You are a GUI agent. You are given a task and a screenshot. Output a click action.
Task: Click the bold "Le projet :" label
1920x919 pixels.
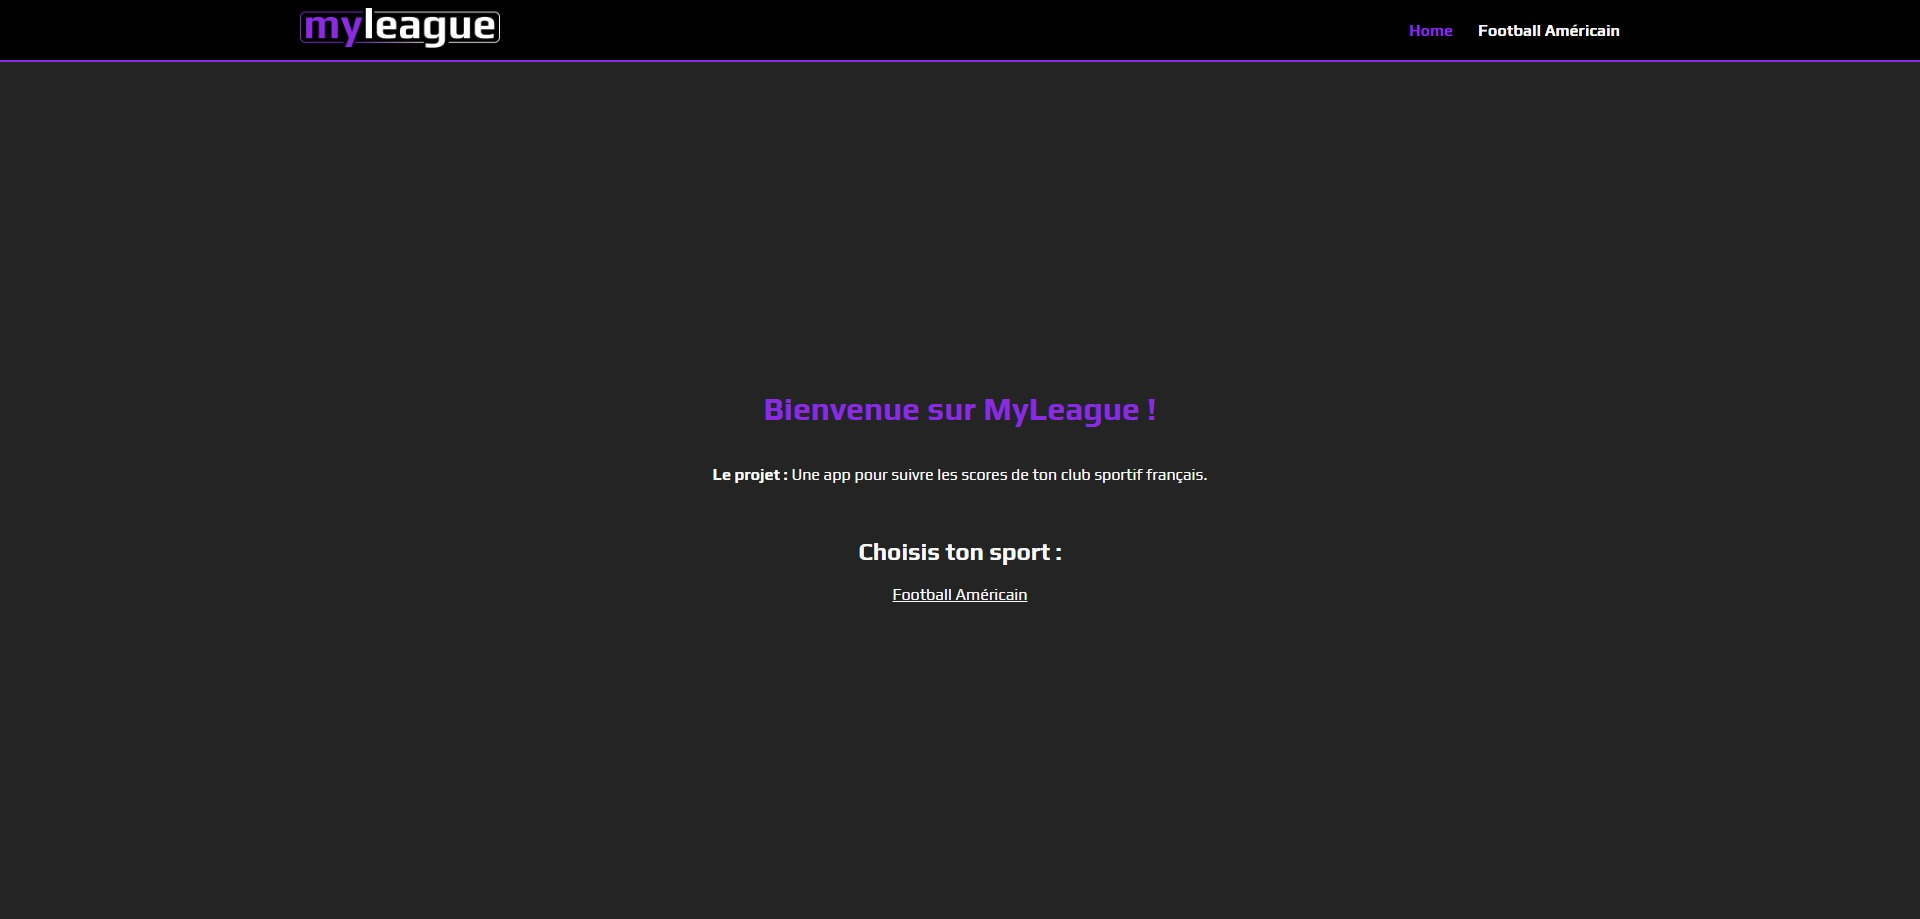tap(749, 475)
